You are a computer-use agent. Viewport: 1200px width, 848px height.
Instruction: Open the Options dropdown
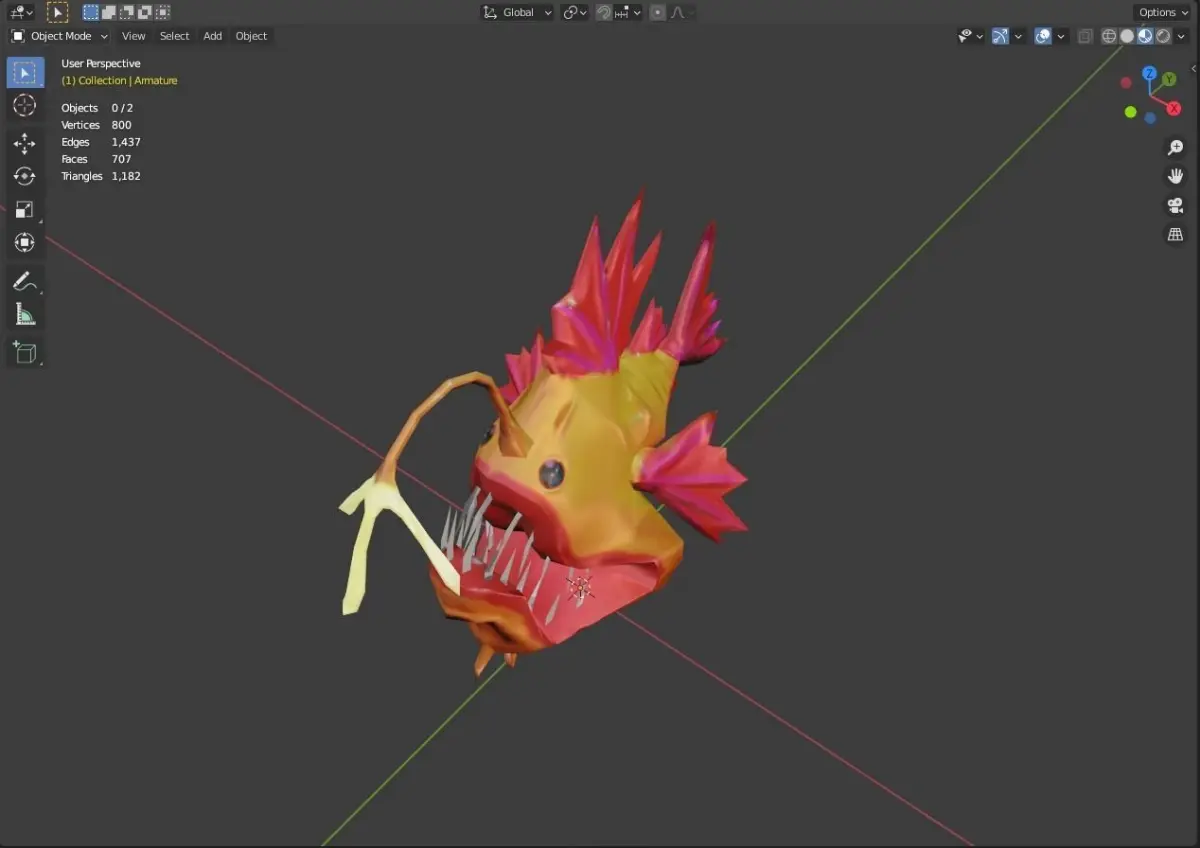1163,12
